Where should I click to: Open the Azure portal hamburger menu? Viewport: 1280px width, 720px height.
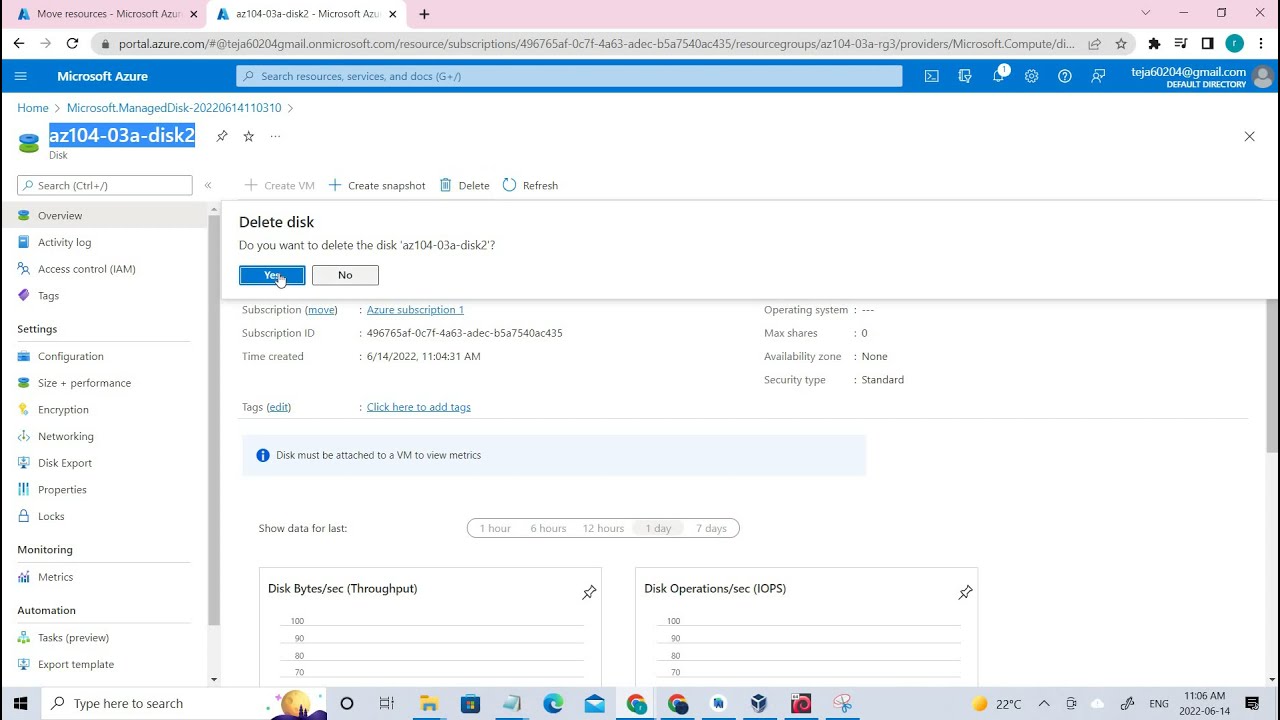click(21, 76)
